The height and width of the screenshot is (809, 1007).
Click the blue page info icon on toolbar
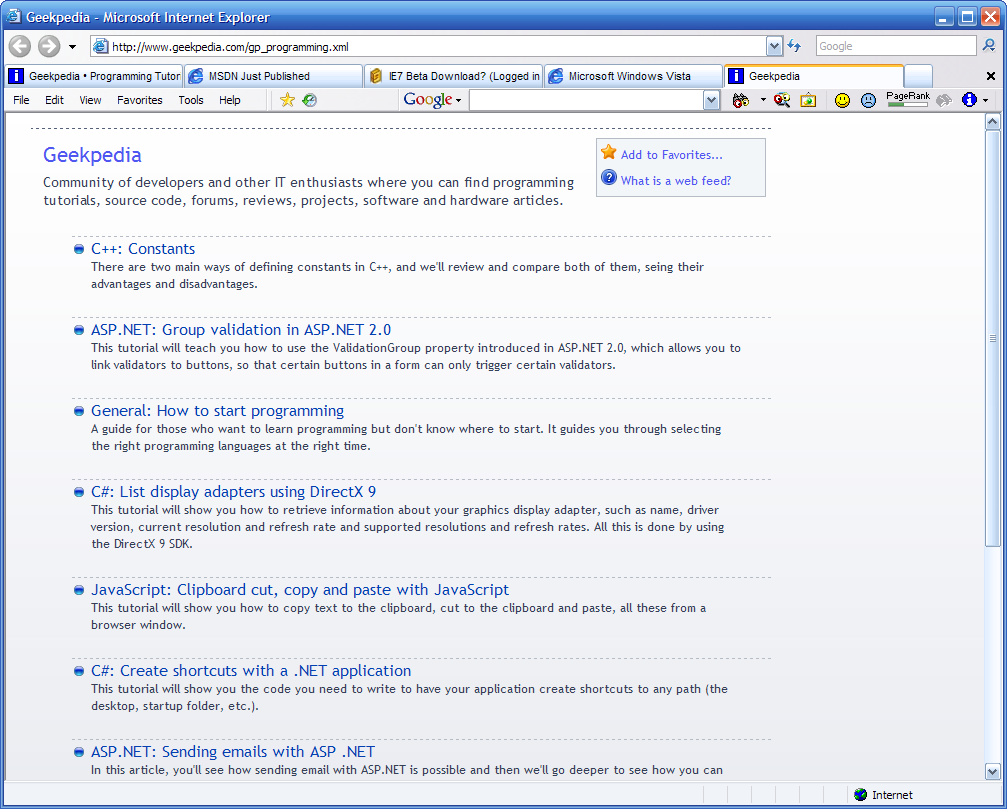[x=969, y=100]
